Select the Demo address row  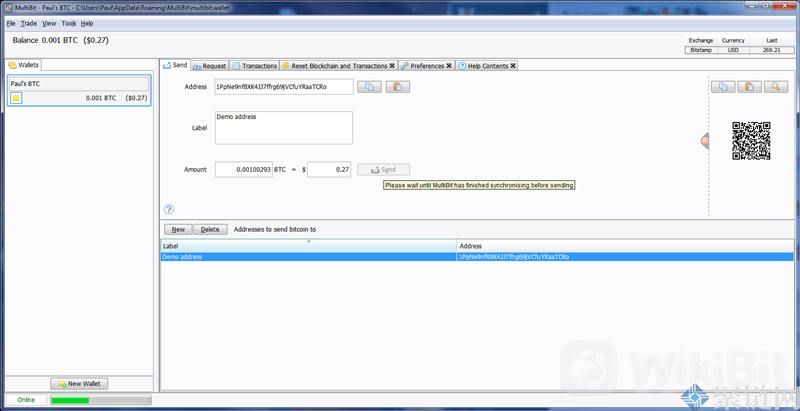click(x=478, y=257)
